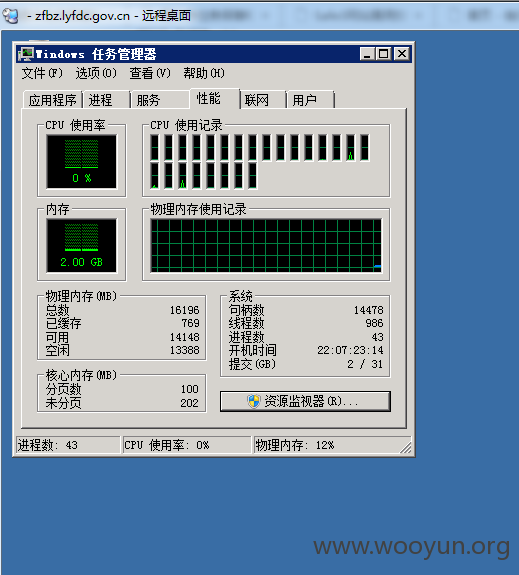Viewport: 519px width, 575px height.
Task: Click available memory value 14148
Action: coord(184,337)
